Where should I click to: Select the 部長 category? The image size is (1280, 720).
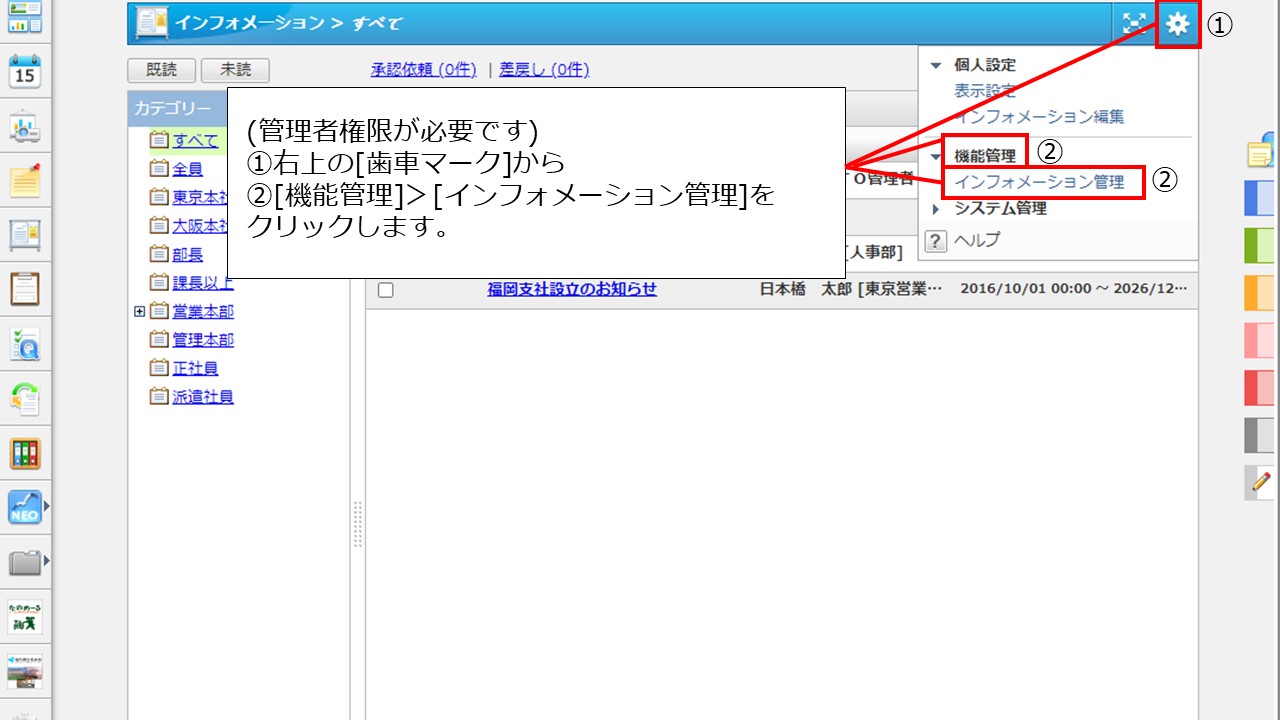(x=188, y=255)
